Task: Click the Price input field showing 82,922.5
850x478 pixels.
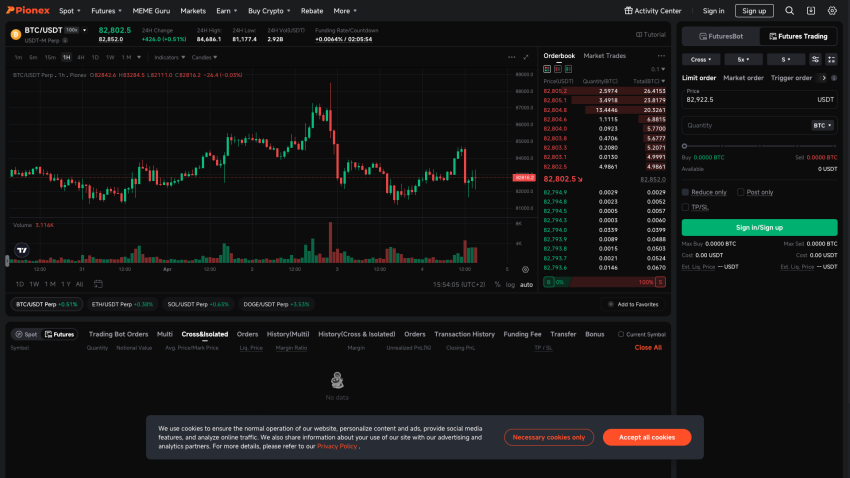Action: click(759, 100)
